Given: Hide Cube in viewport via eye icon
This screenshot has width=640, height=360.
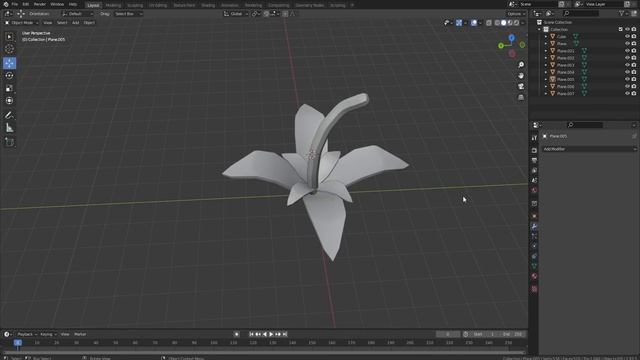Looking at the screenshot, I should 627,36.
